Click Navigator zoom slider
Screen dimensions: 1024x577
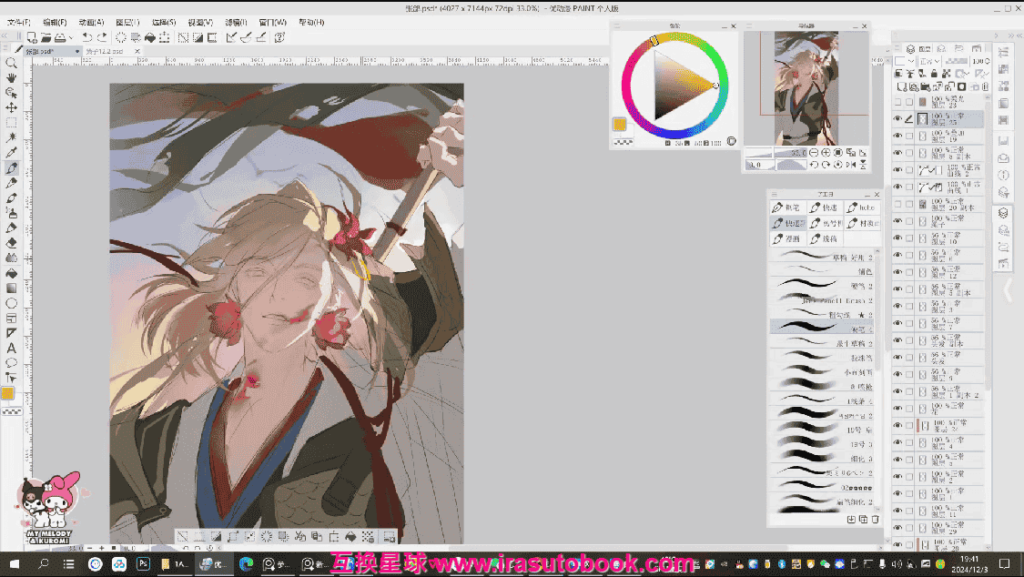pos(776,152)
